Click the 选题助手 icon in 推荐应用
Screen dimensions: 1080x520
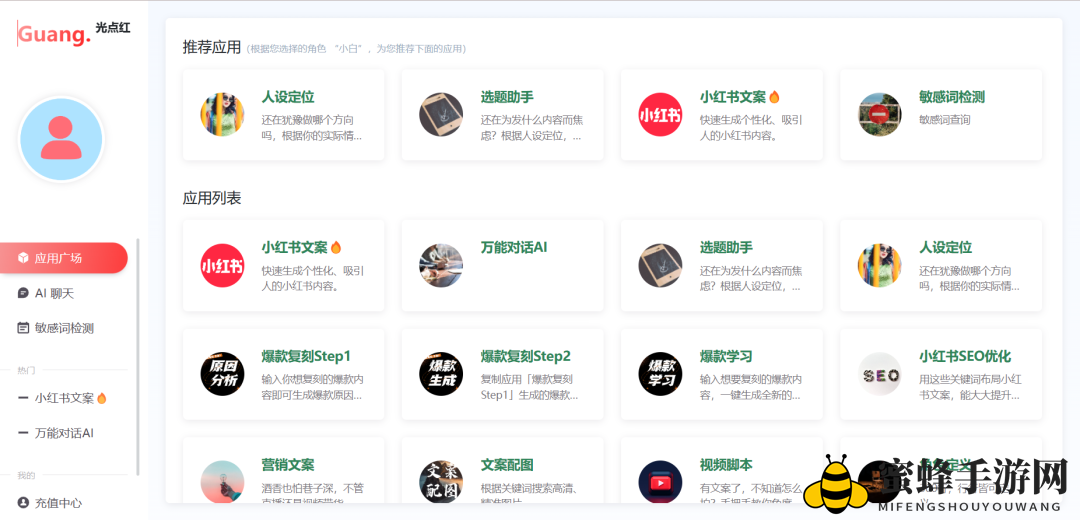(x=441, y=114)
